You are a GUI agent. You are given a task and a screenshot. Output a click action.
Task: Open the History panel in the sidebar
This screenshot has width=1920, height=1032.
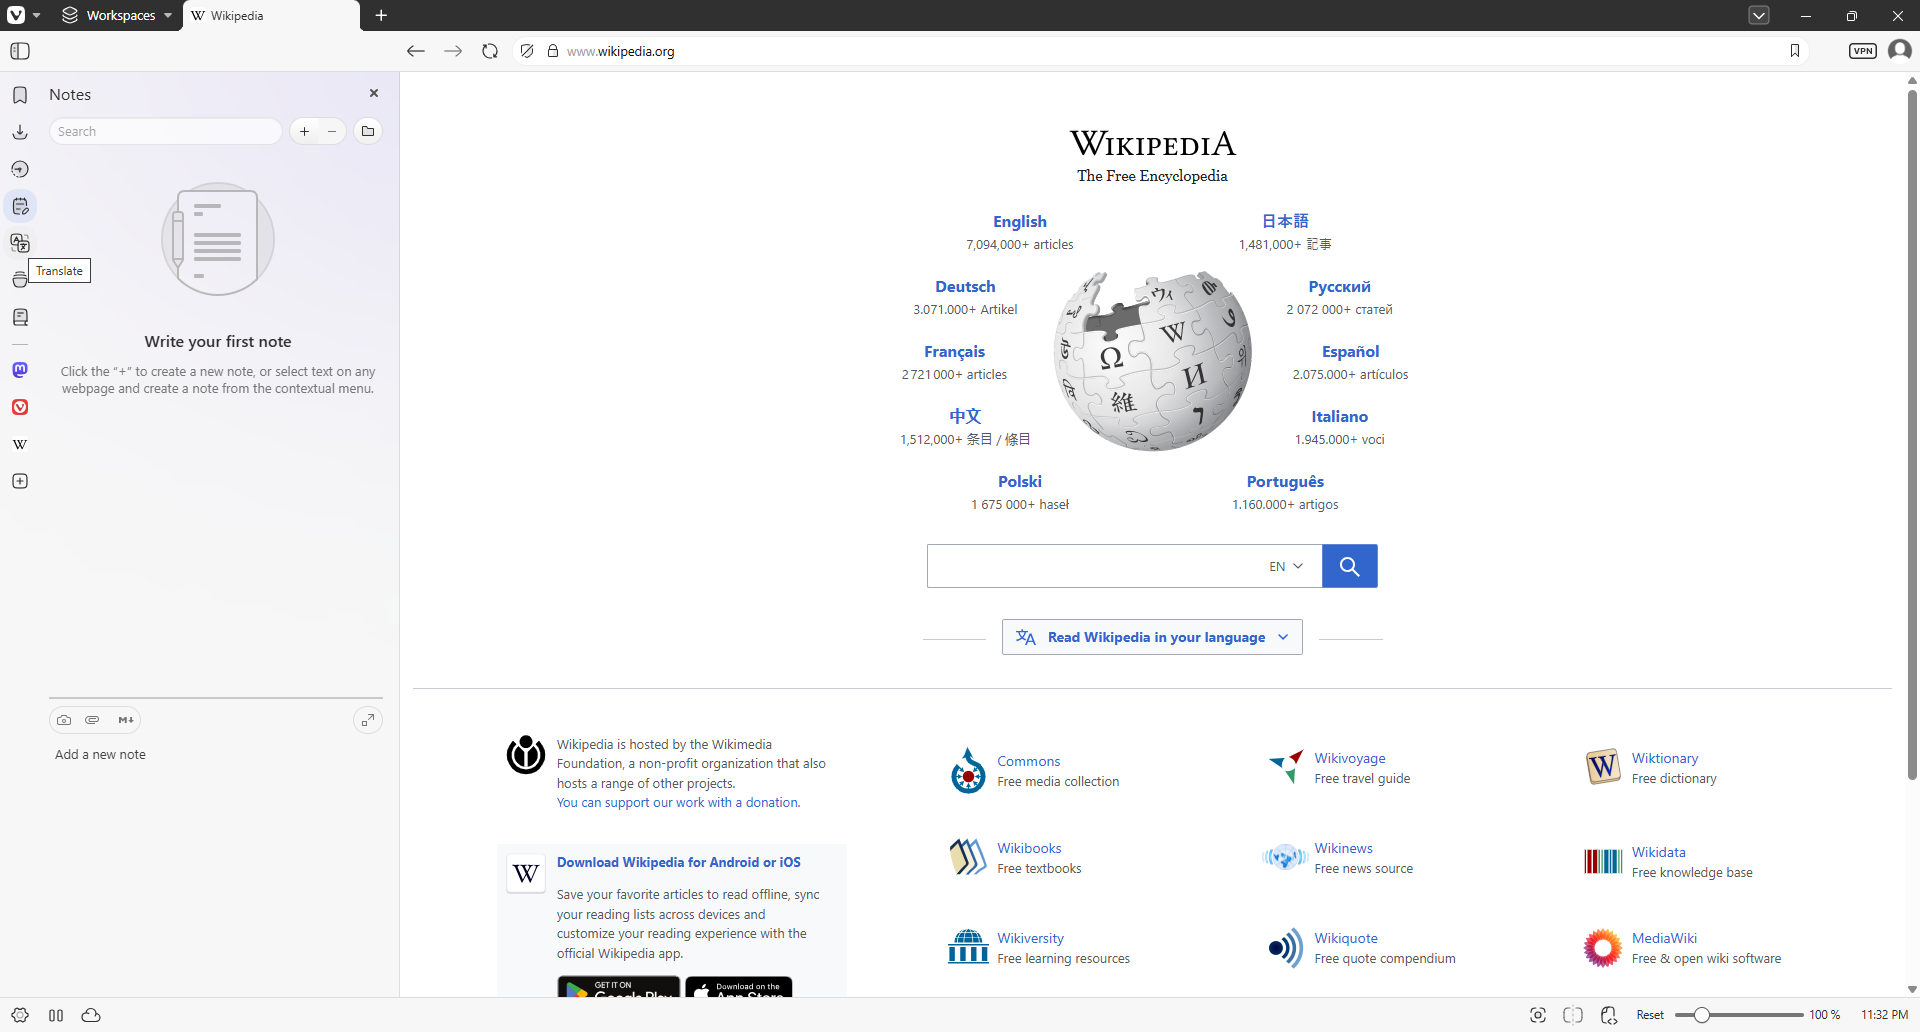pos(20,169)
